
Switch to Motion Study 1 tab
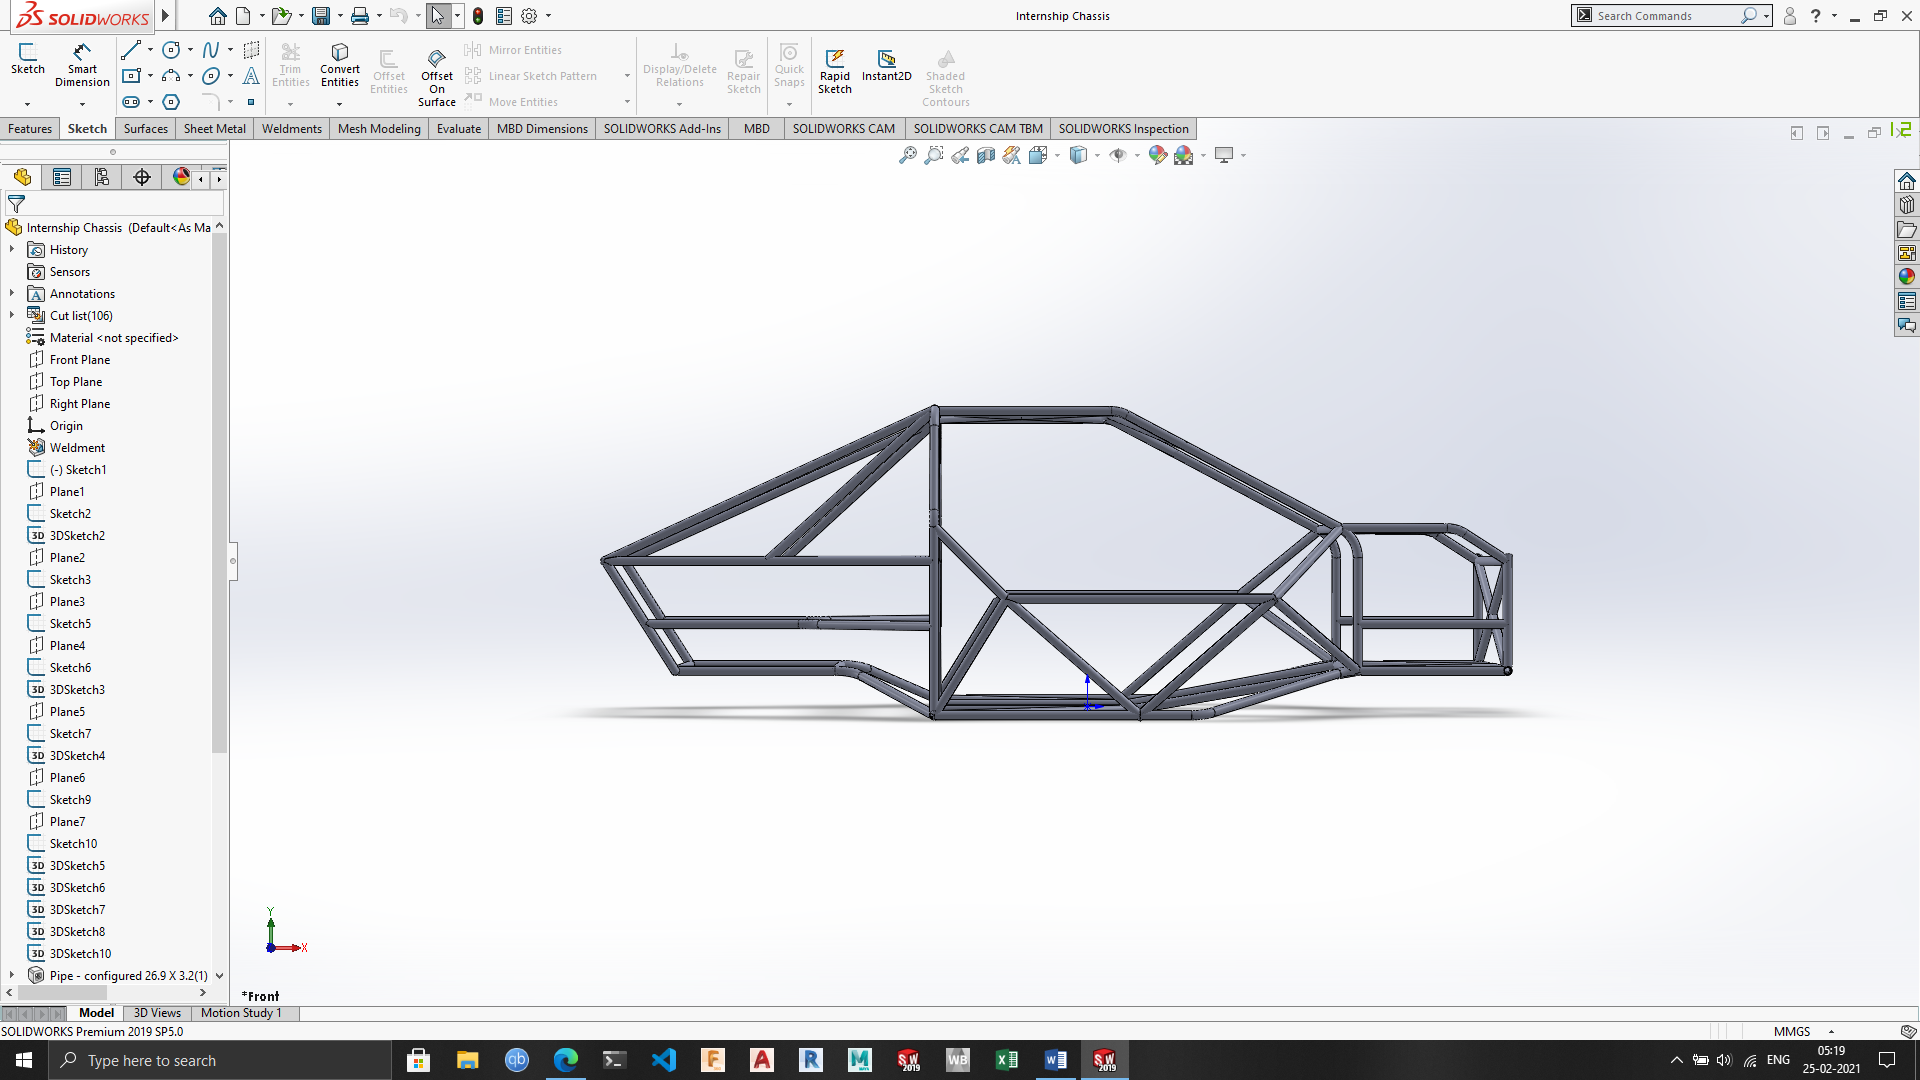(241, 1013)
